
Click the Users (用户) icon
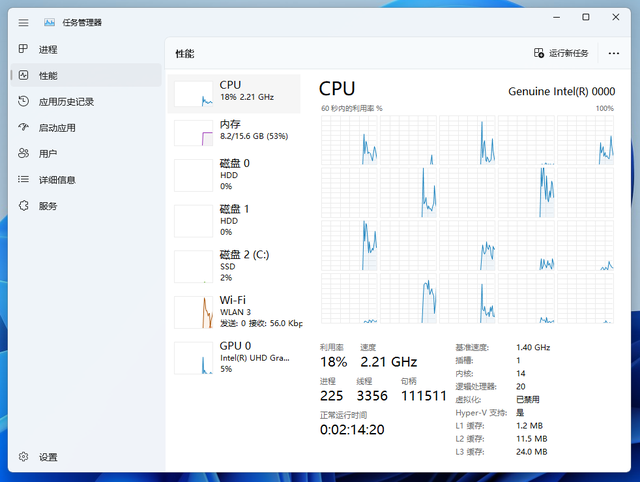[x=23, y=153]
